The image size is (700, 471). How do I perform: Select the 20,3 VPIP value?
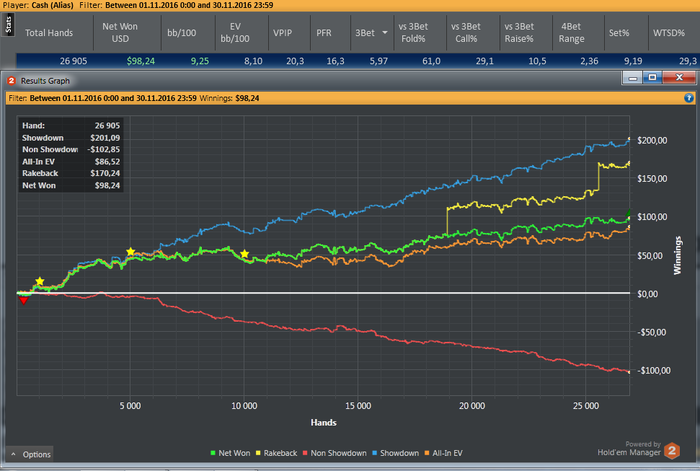click(x=295, y=61)
